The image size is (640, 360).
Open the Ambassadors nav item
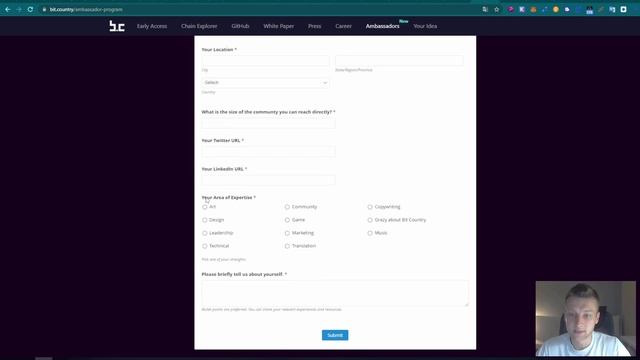click(382, 26)
